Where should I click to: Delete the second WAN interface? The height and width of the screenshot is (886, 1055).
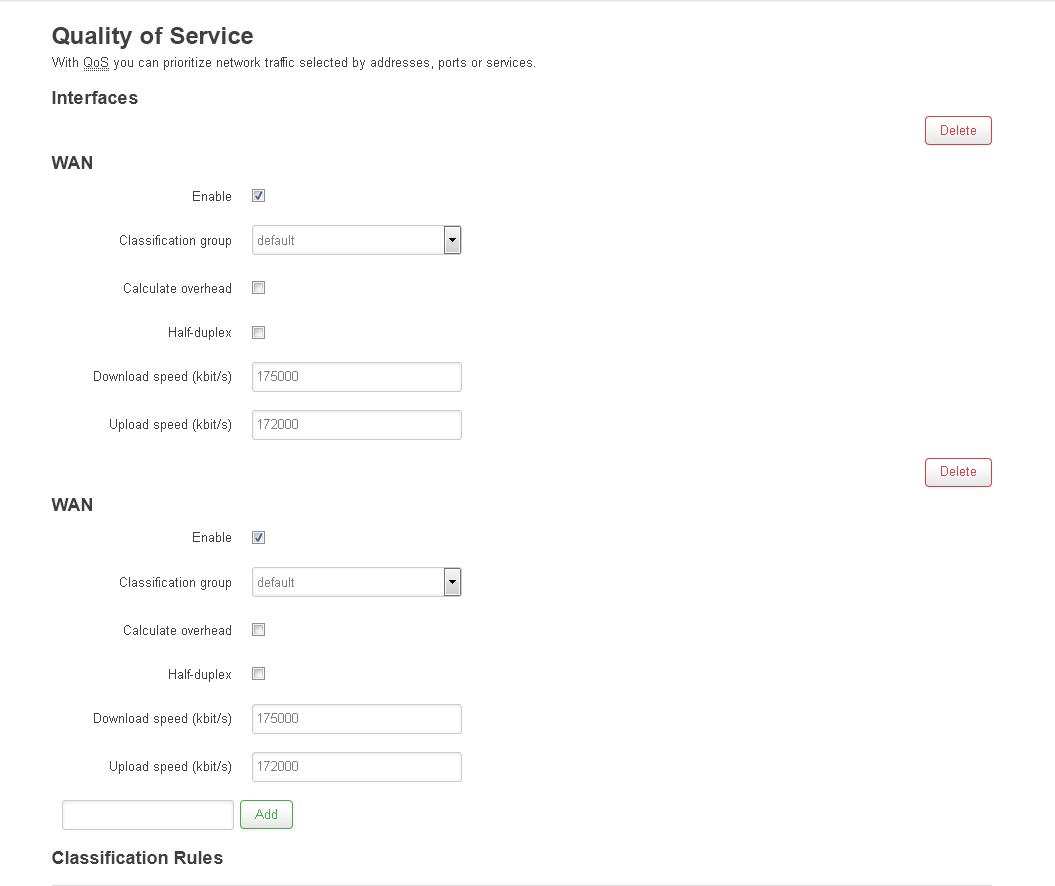click(x=958, y=472)
